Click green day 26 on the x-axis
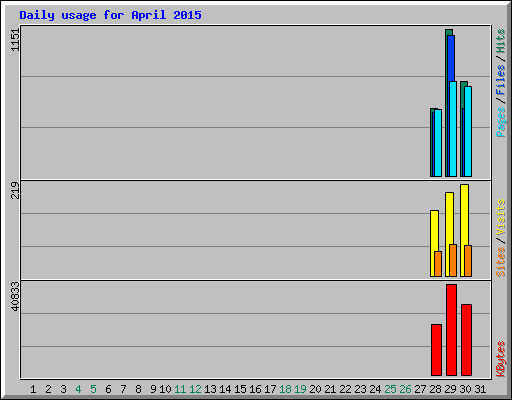This screenshot has height=400, width=512. 405,389
